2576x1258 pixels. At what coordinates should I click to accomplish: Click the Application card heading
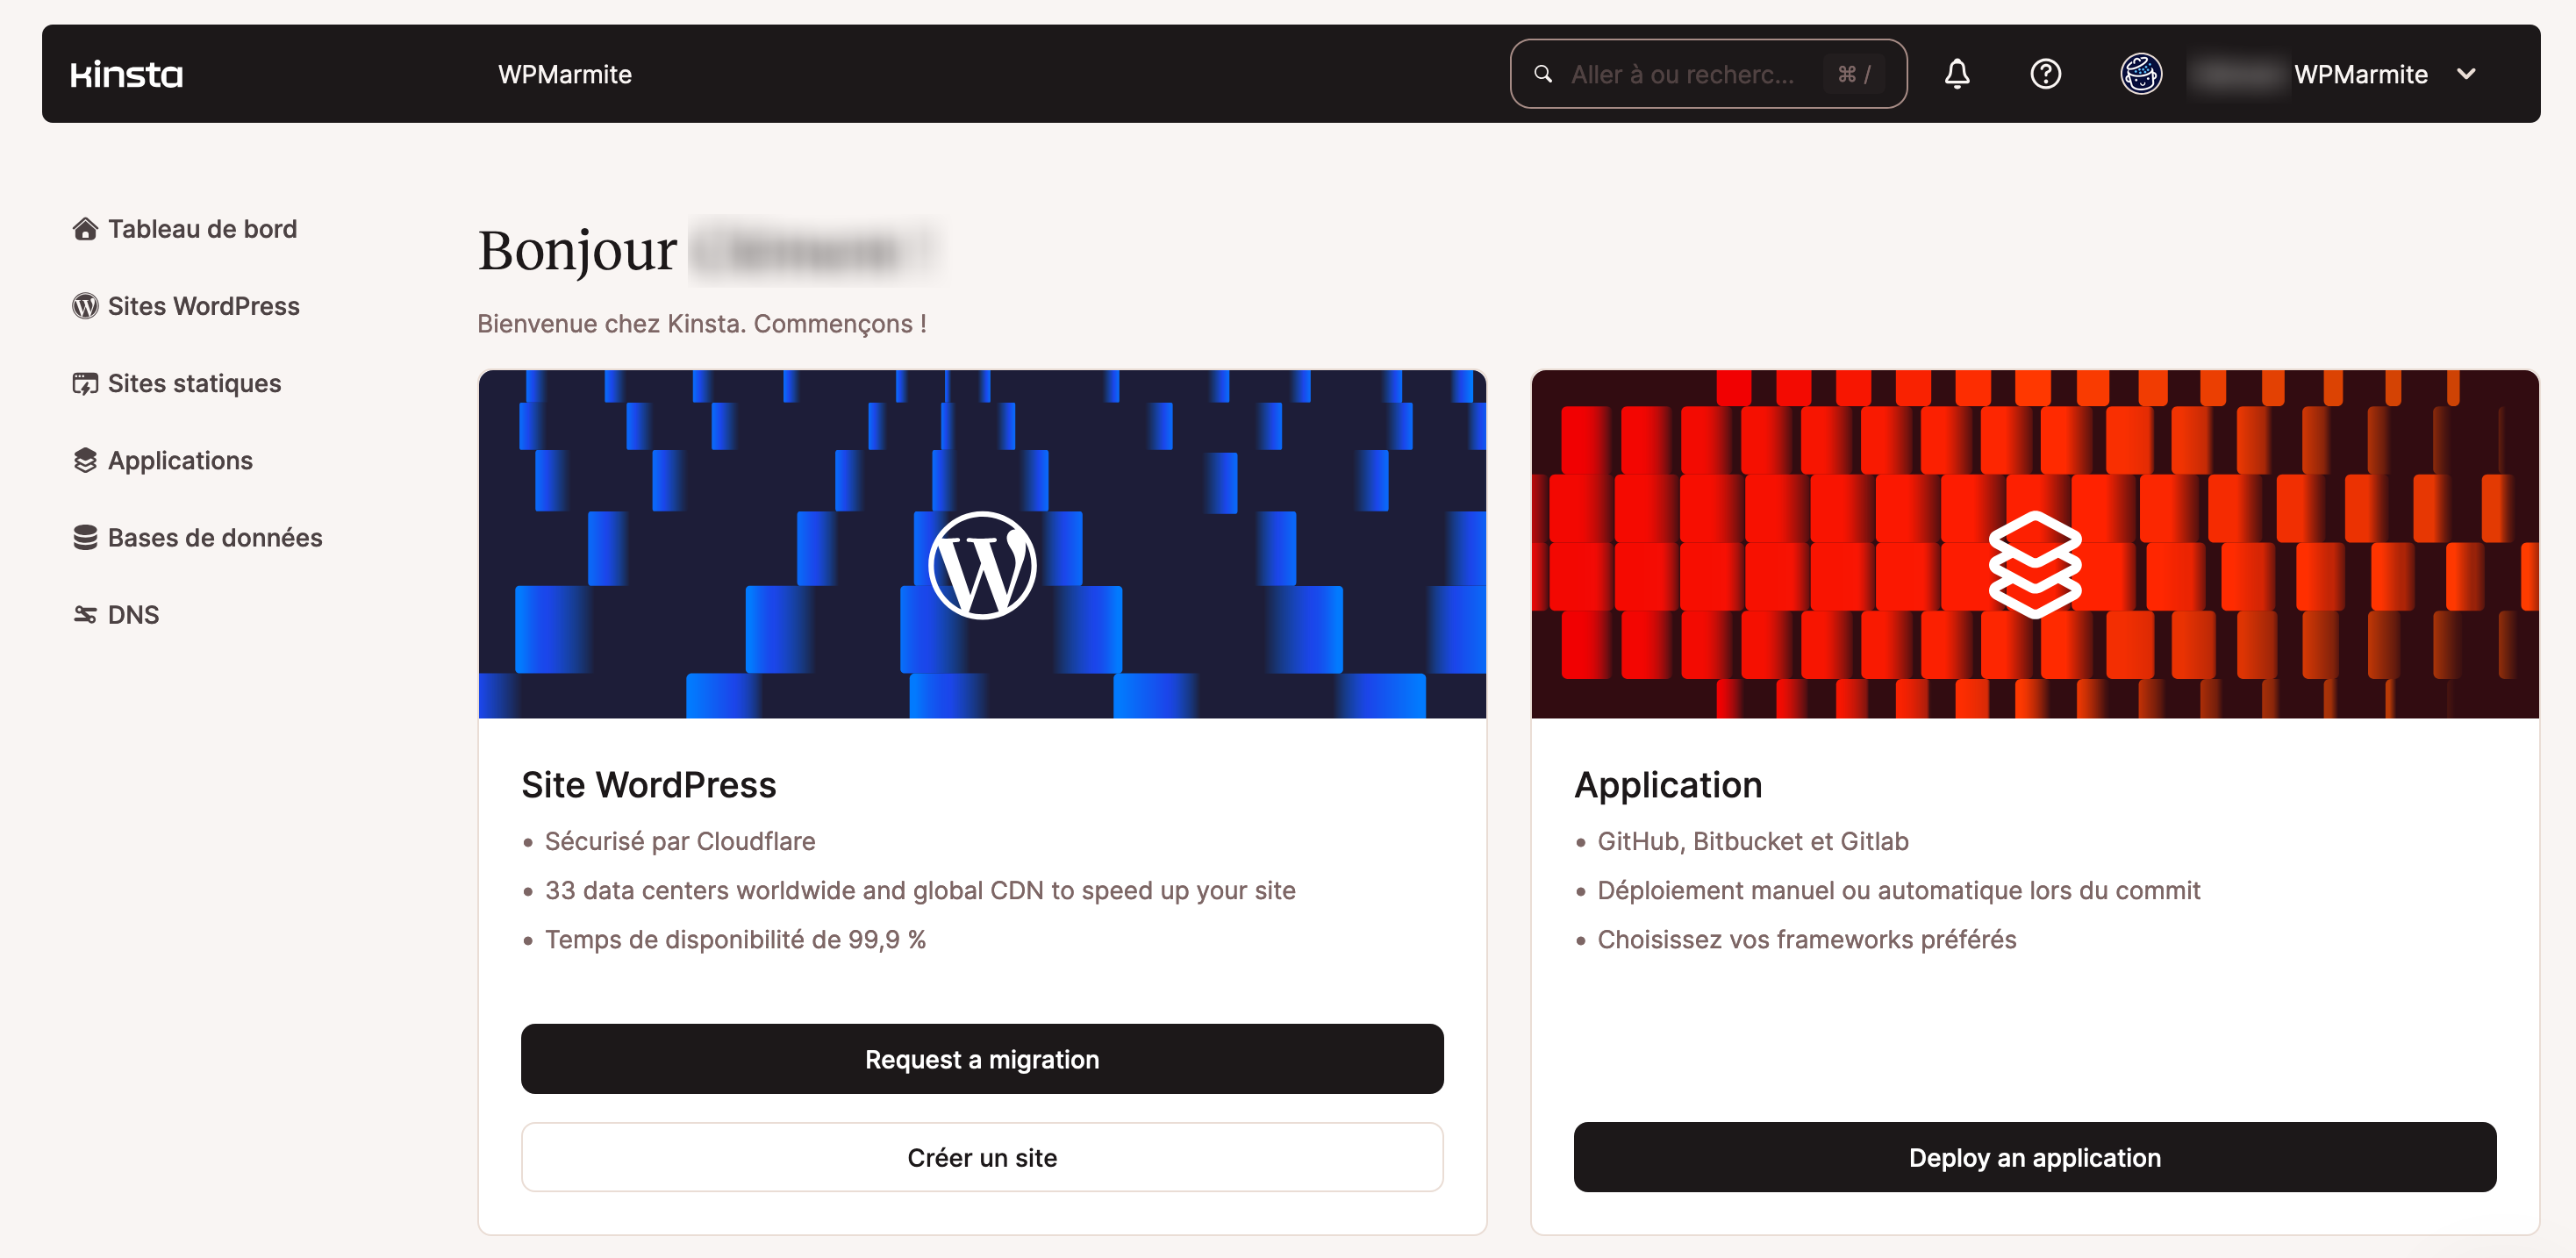click(1668, 784)
